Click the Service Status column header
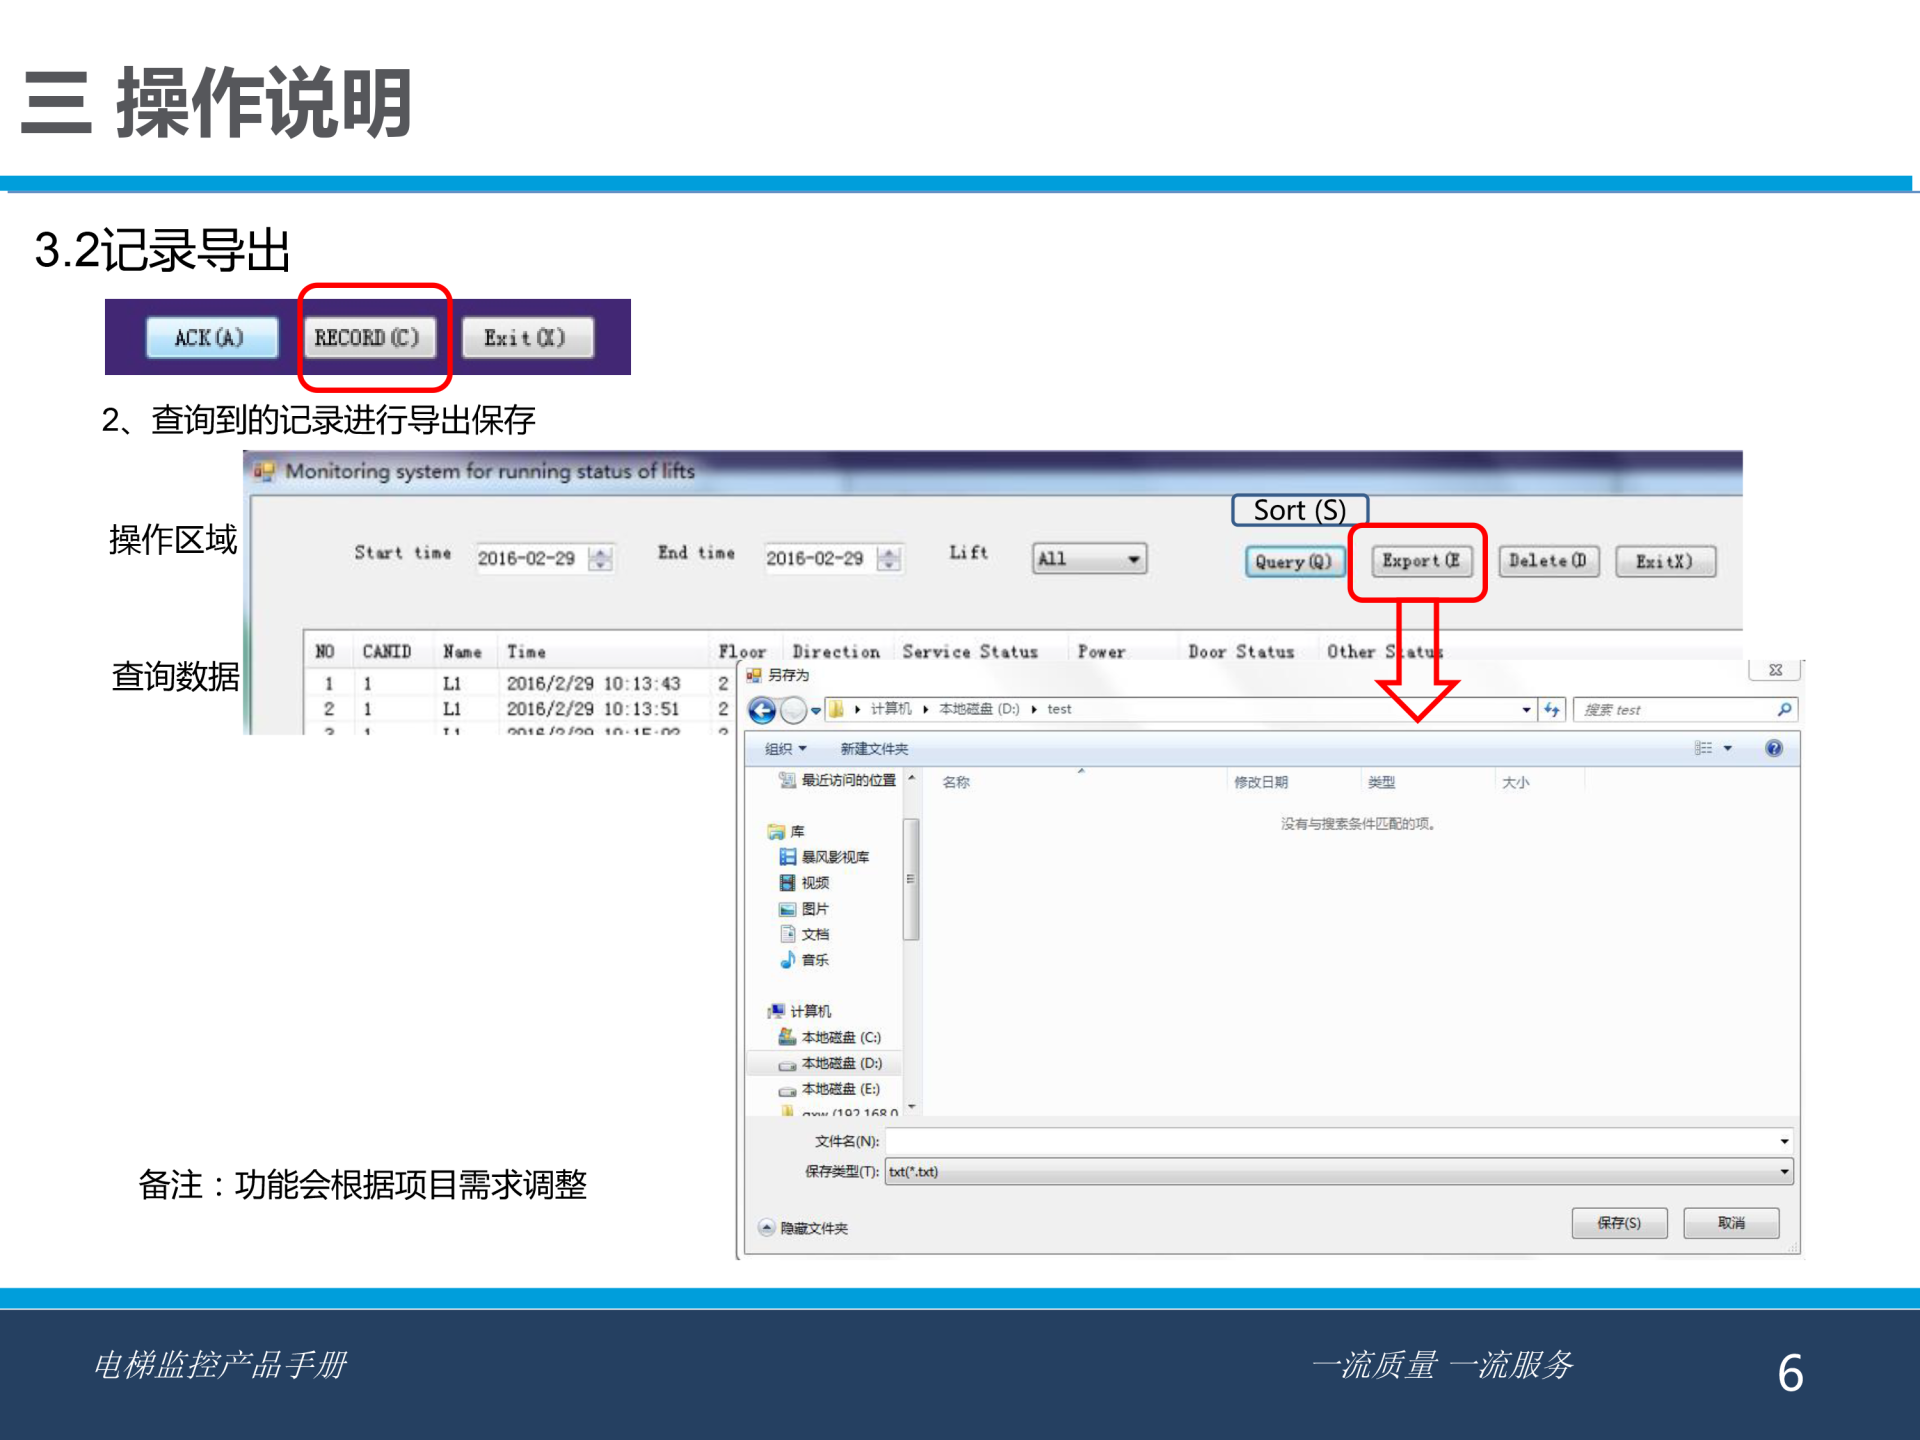1920x1440 pixels. pyautogui.click(x=970, y=652)
